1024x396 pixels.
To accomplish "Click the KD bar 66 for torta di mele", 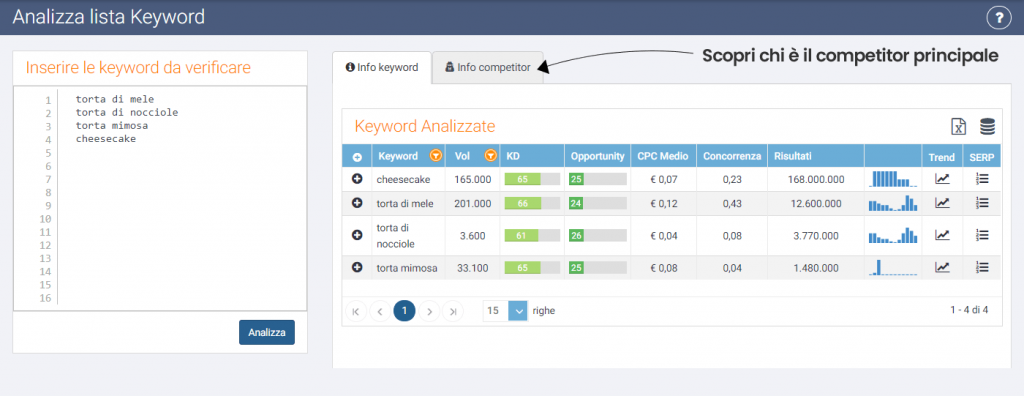I will click(x=532, y=203).
